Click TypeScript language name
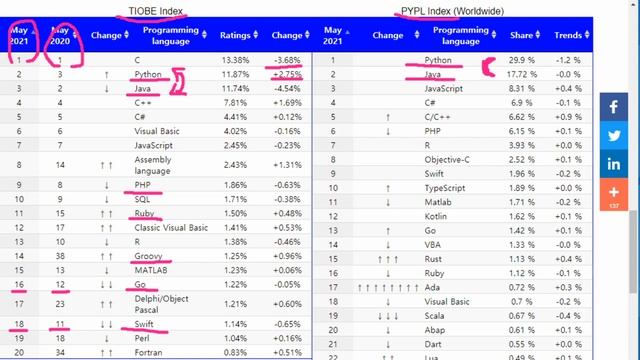 click(x=444, y=188)
